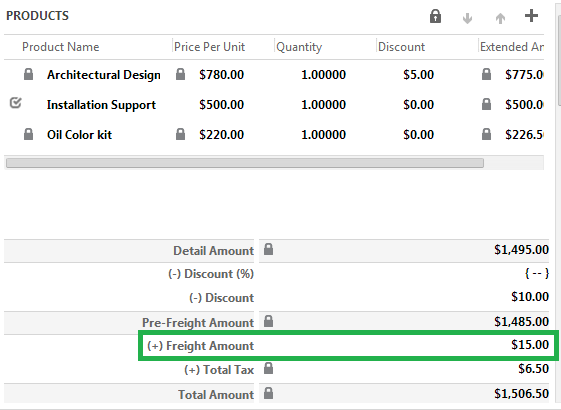The image size is (561, 410).
Task: Click the Quantity column header
Action: pyautogui.click(x=299, y=47)
